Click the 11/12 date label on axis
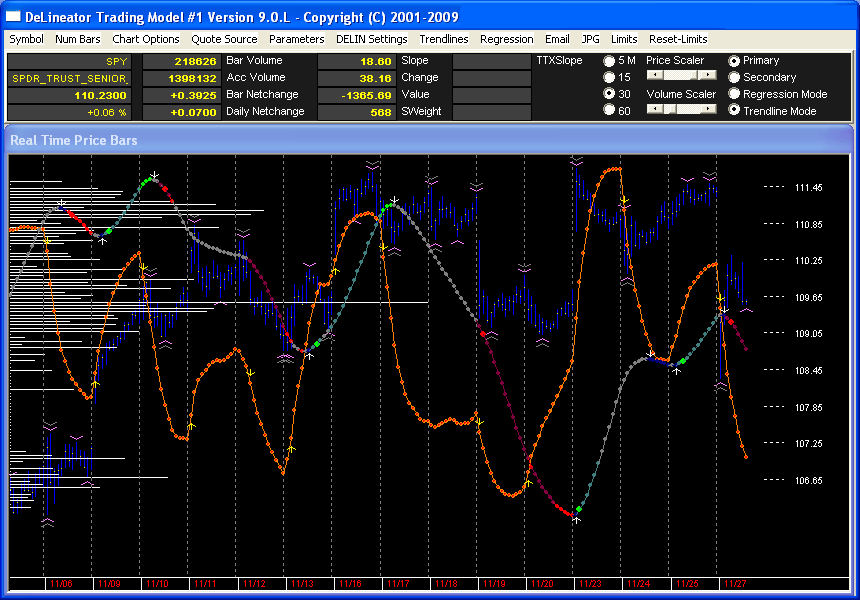The image size is (860, 600). coord(254,584)
